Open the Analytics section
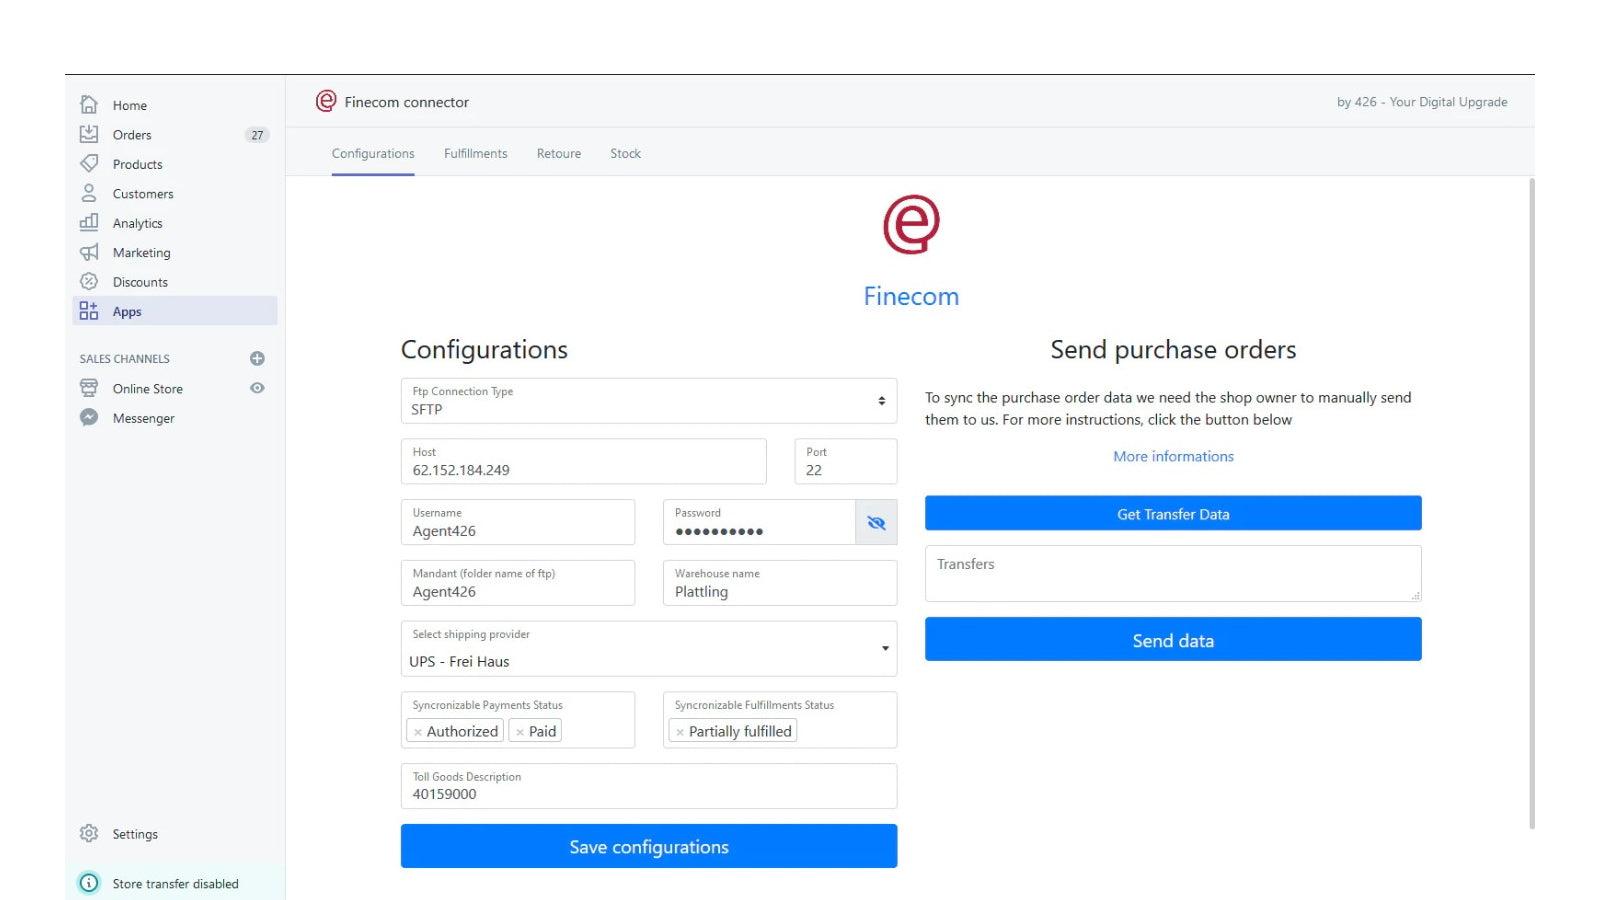1600x900 pixels. point(89,223)
